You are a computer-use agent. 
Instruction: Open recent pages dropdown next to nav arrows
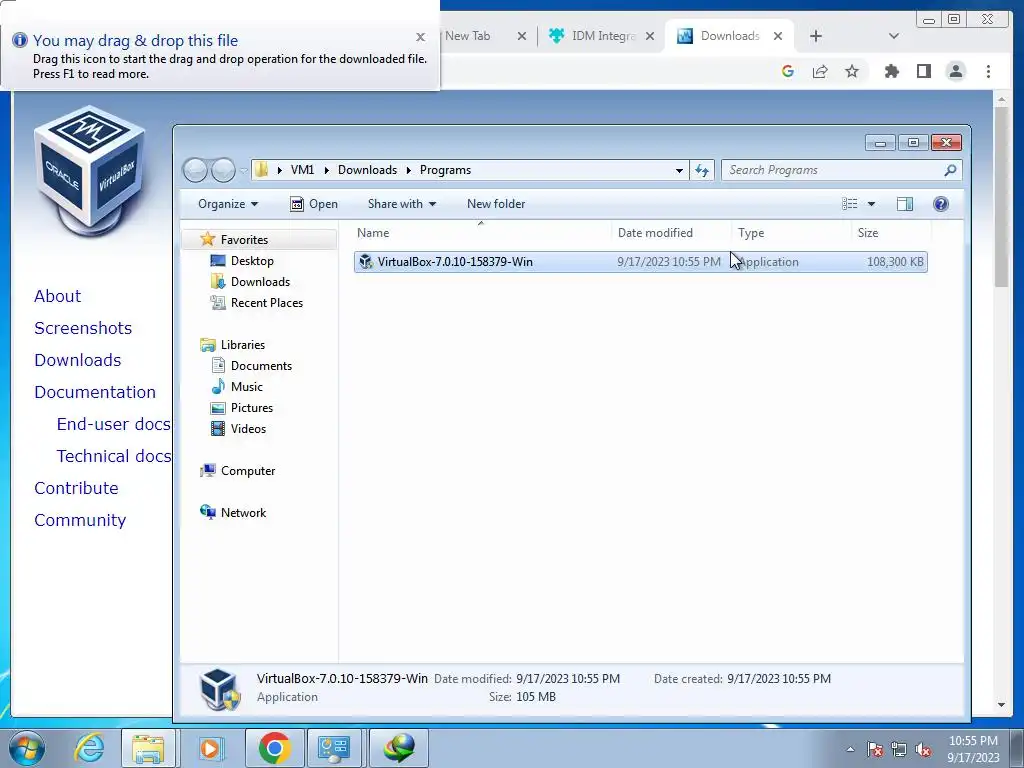click(x=244, y=170)
